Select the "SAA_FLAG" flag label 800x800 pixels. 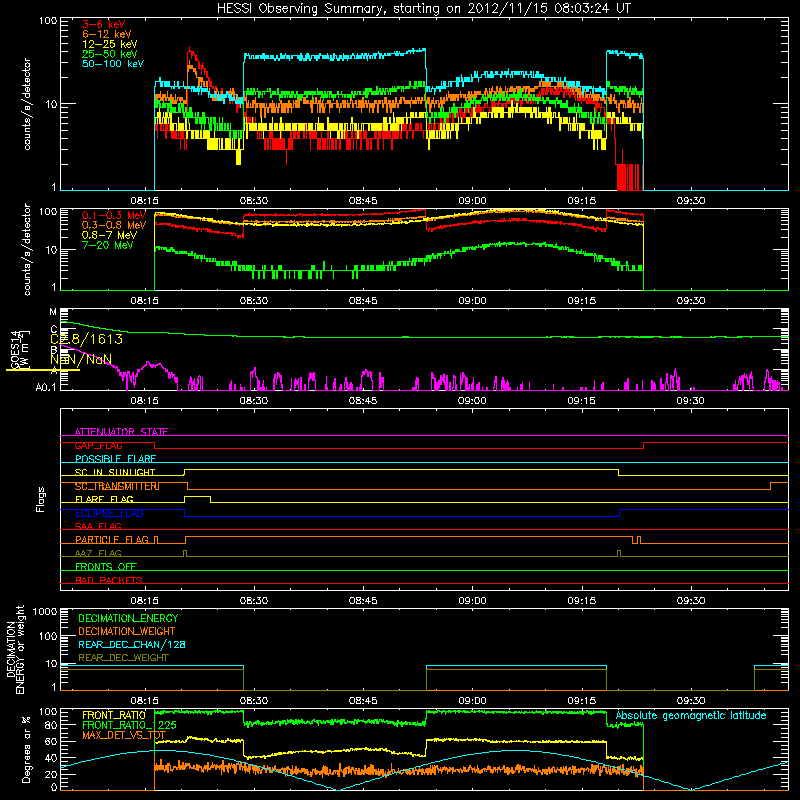(x=98, y=526)
